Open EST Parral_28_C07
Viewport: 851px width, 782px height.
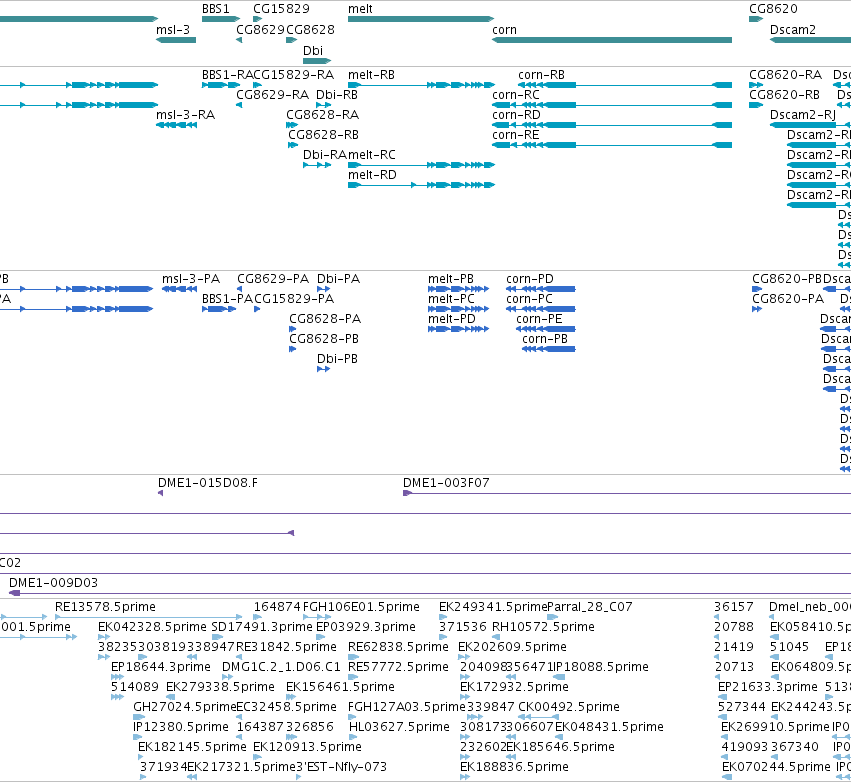590,607
